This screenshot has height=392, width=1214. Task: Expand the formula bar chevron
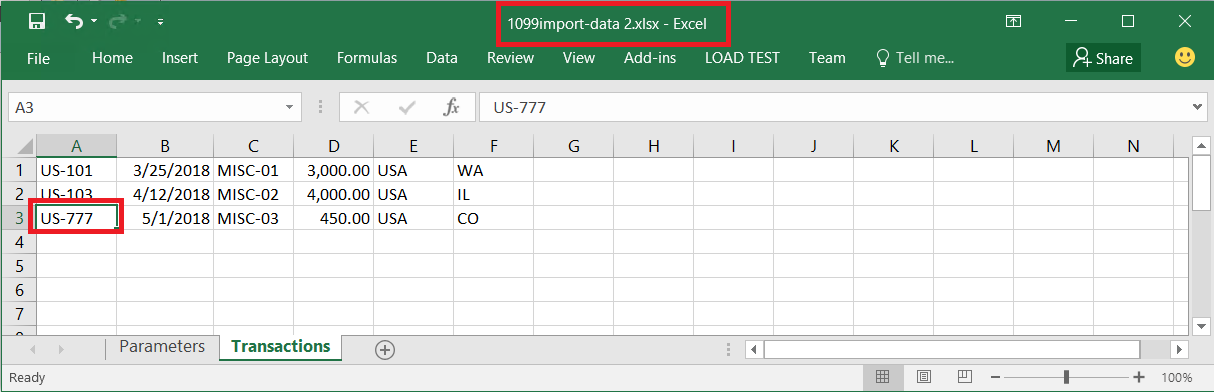coord(1199,107)
